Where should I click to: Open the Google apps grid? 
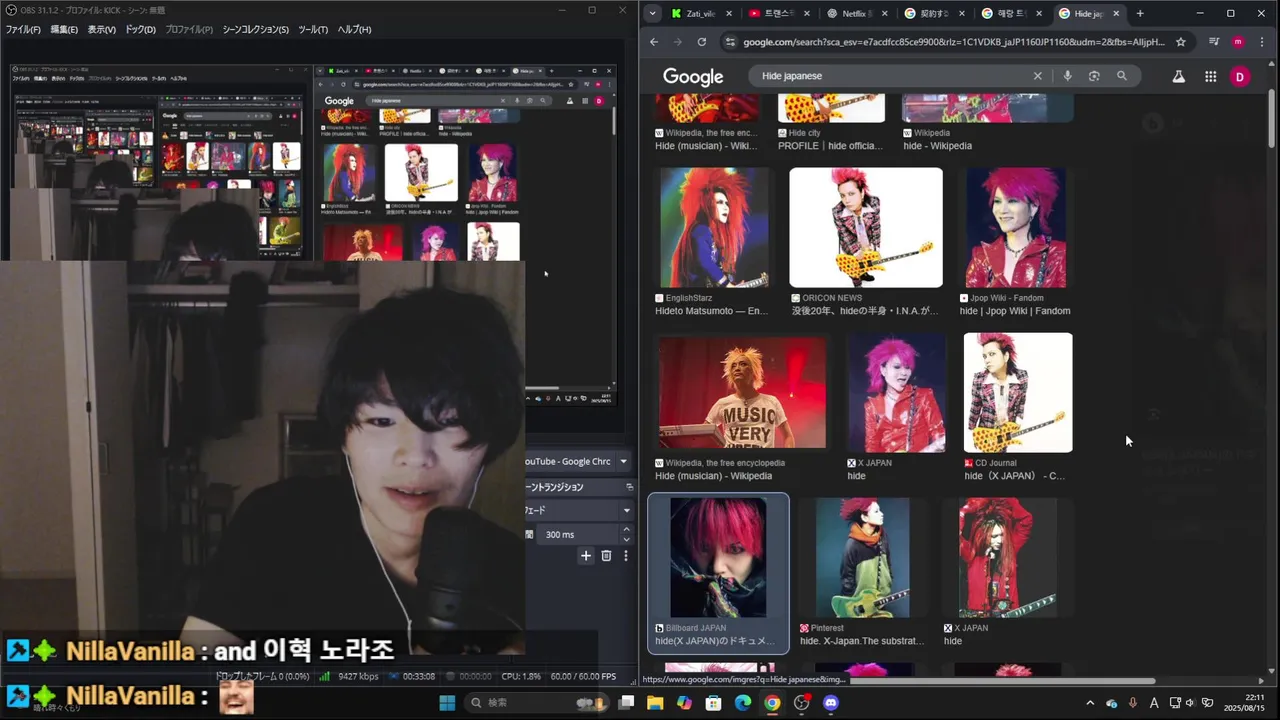1210,76
